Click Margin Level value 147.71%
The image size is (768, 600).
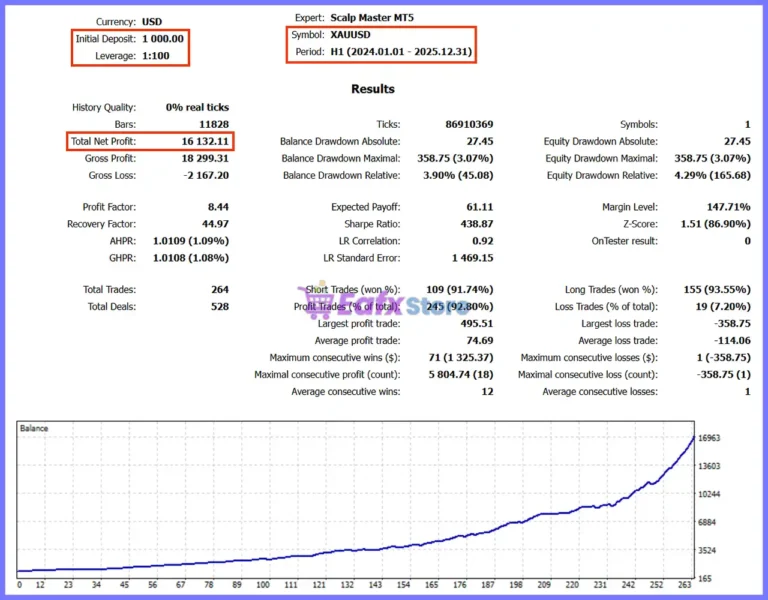click(x=729, y=207)
